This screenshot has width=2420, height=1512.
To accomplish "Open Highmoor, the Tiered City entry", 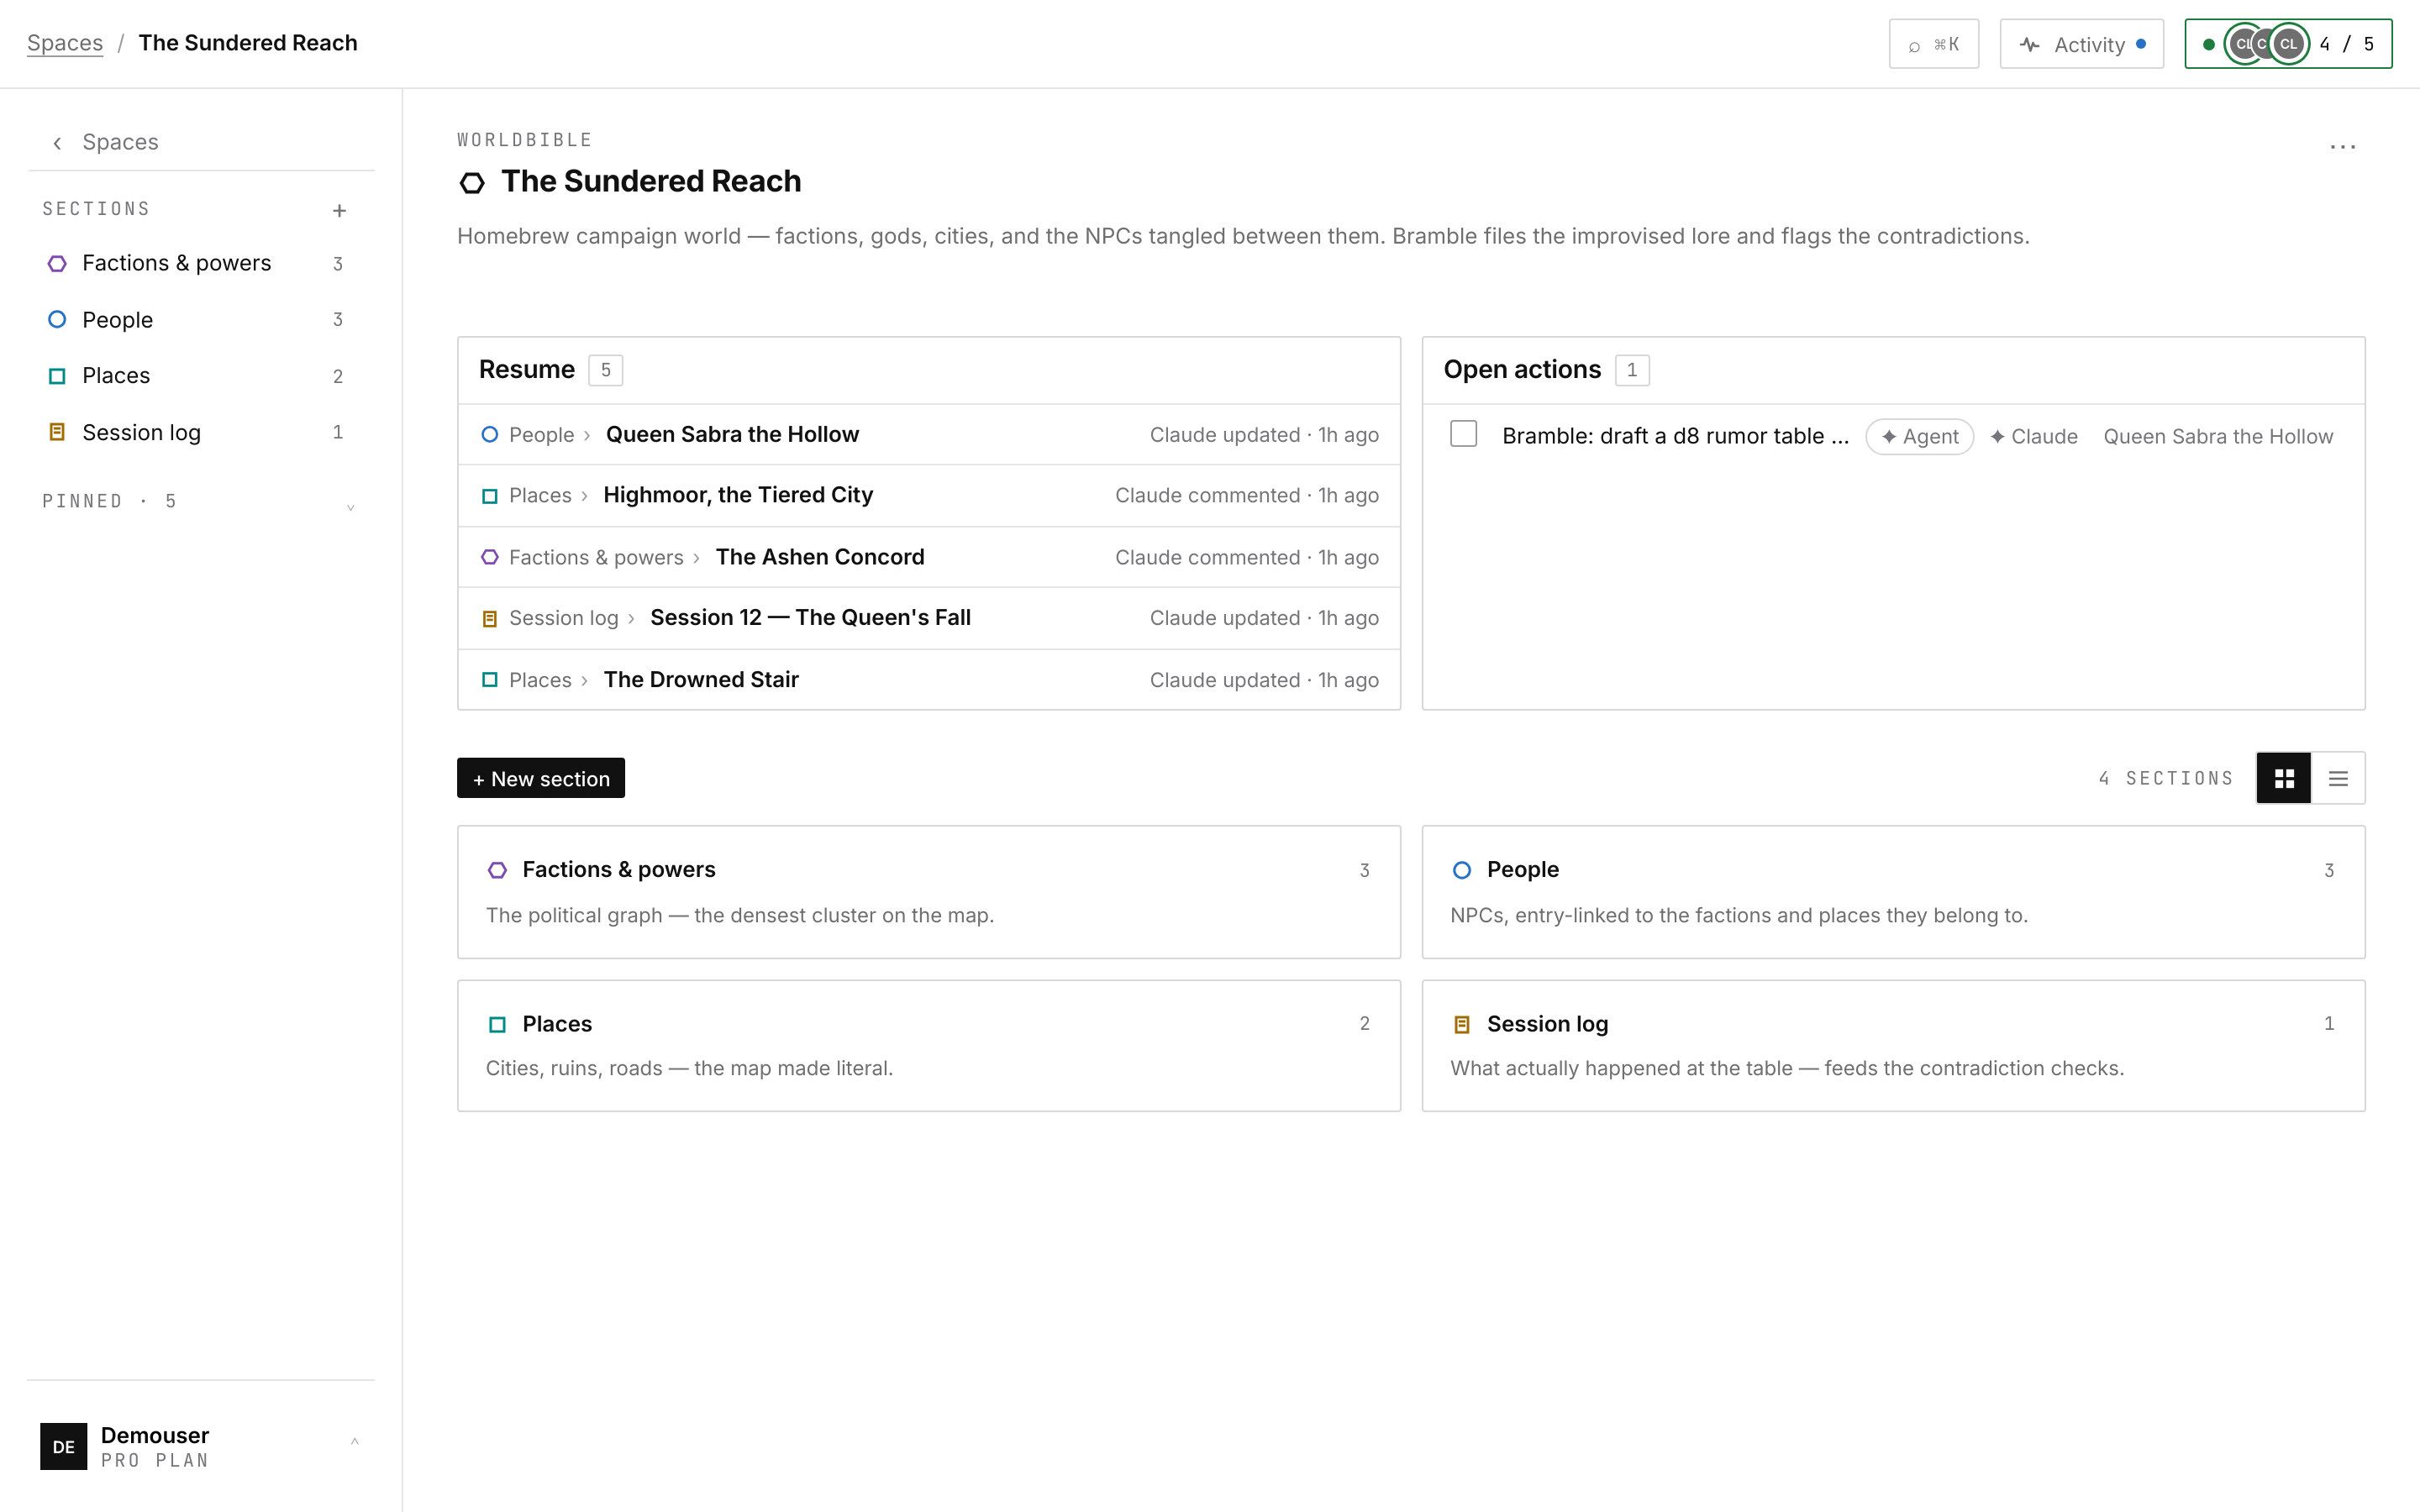I will pyautogui.click(x=928, y=496).
